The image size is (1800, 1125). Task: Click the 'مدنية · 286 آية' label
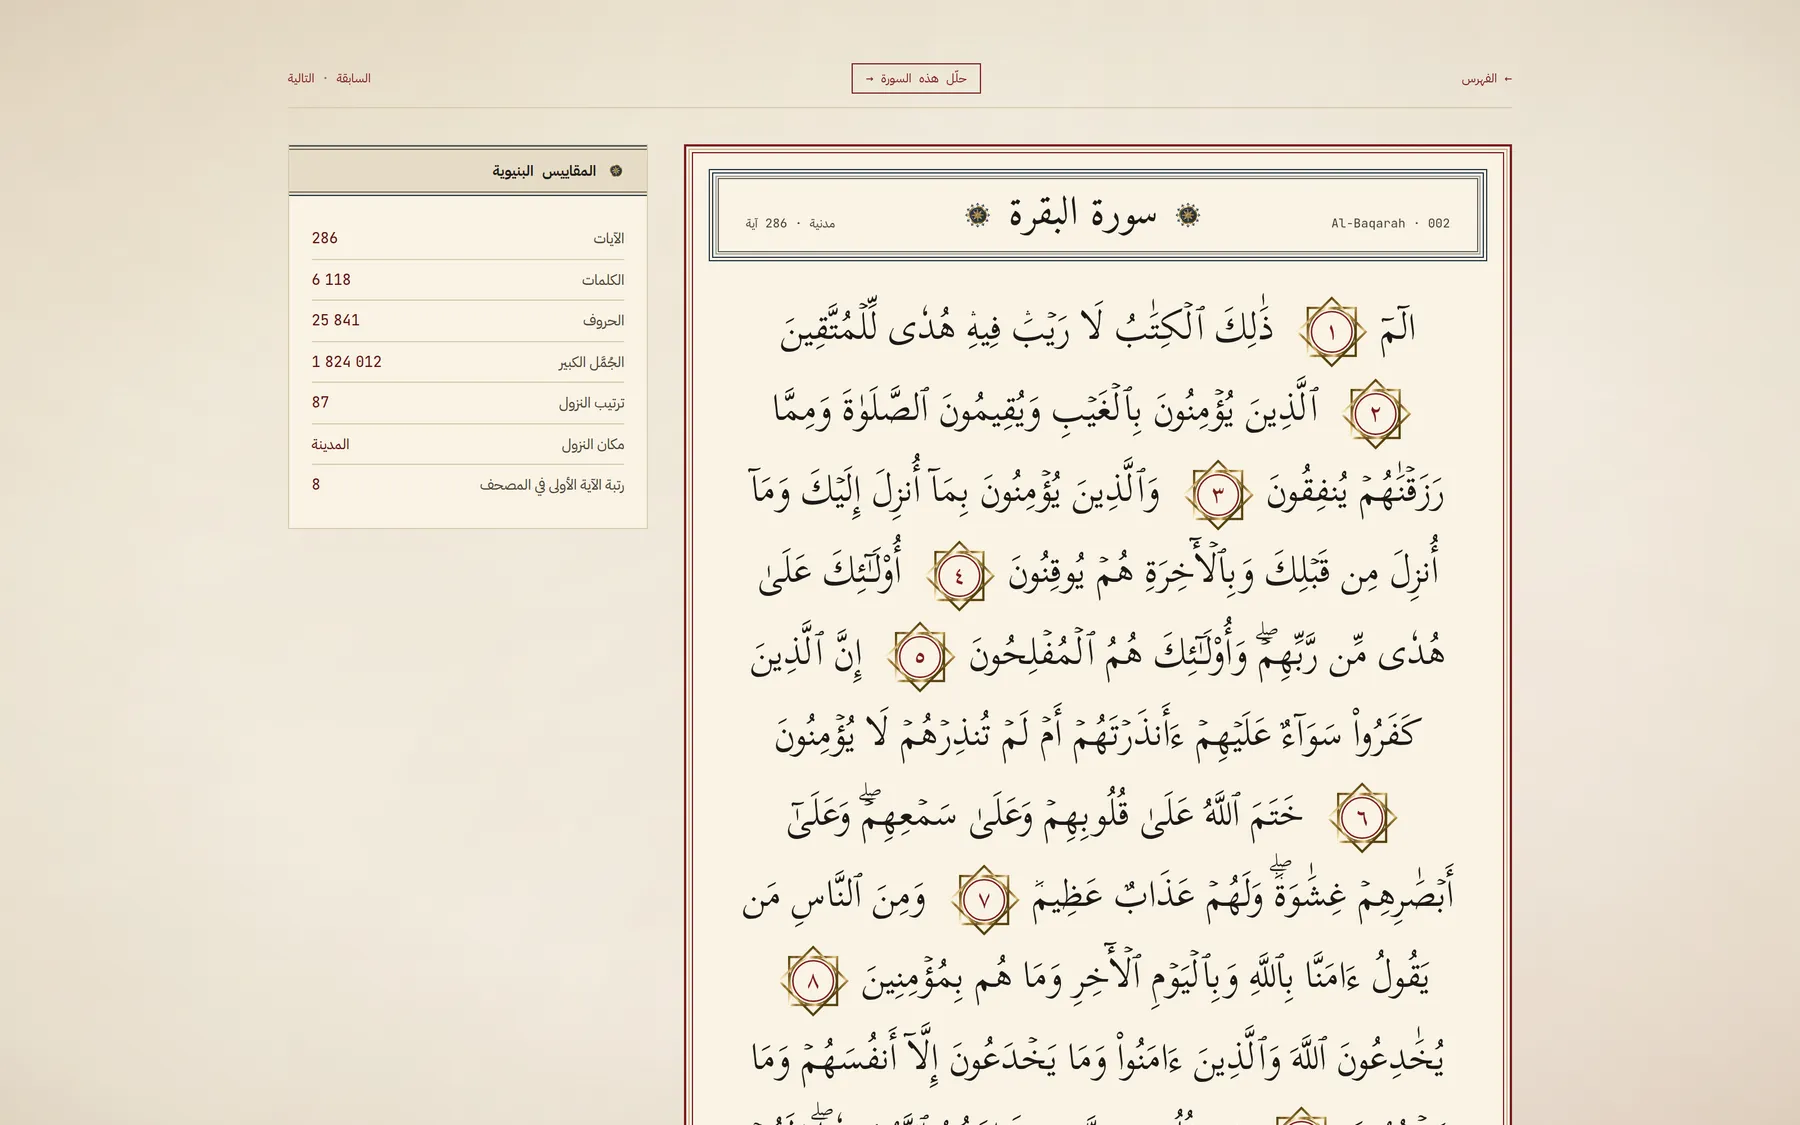[x=790, y=223]
